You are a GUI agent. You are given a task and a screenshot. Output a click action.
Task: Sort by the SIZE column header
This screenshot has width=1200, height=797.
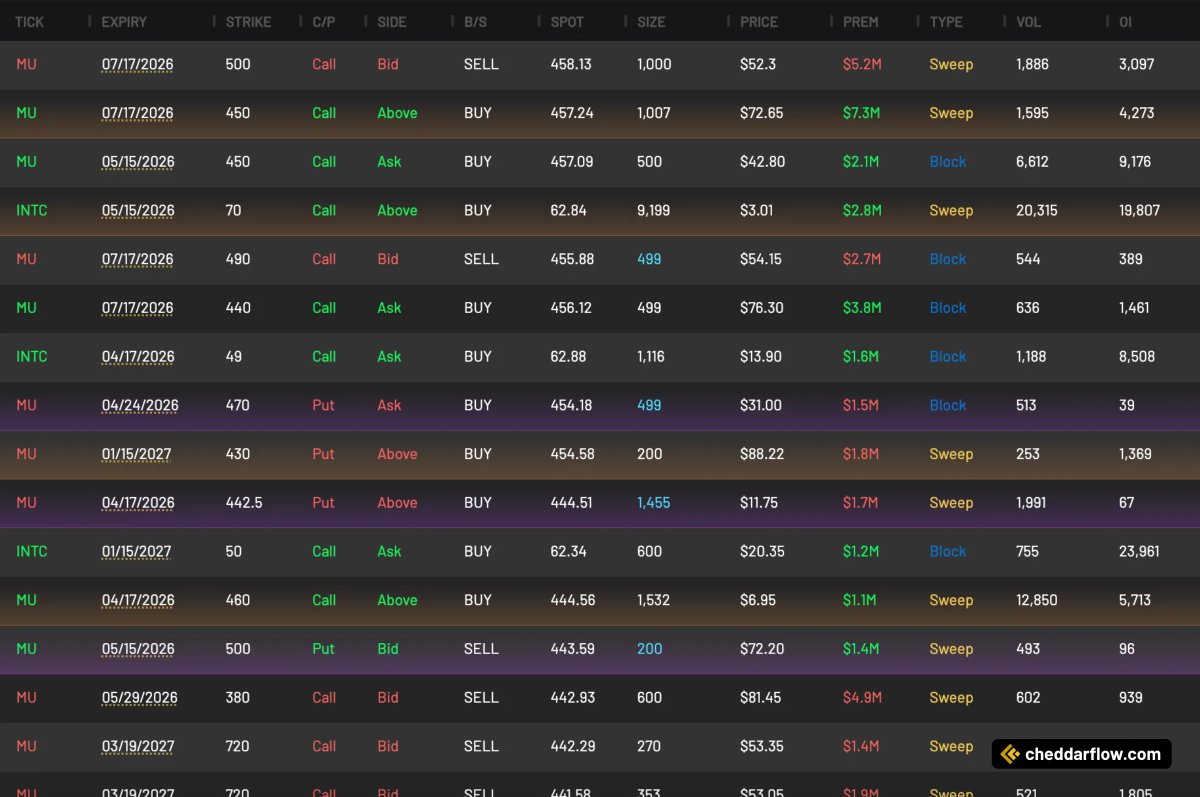tap(651, 22)
